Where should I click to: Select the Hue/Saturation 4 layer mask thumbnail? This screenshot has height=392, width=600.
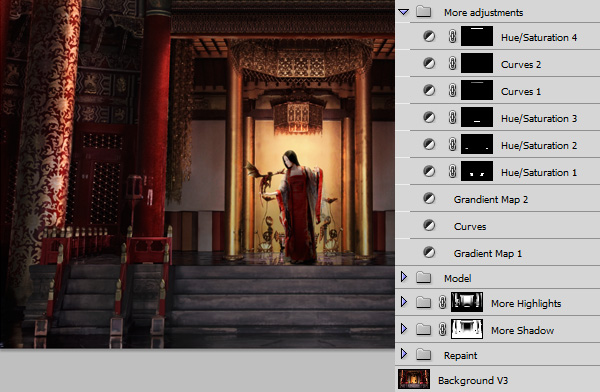point(477,36)
